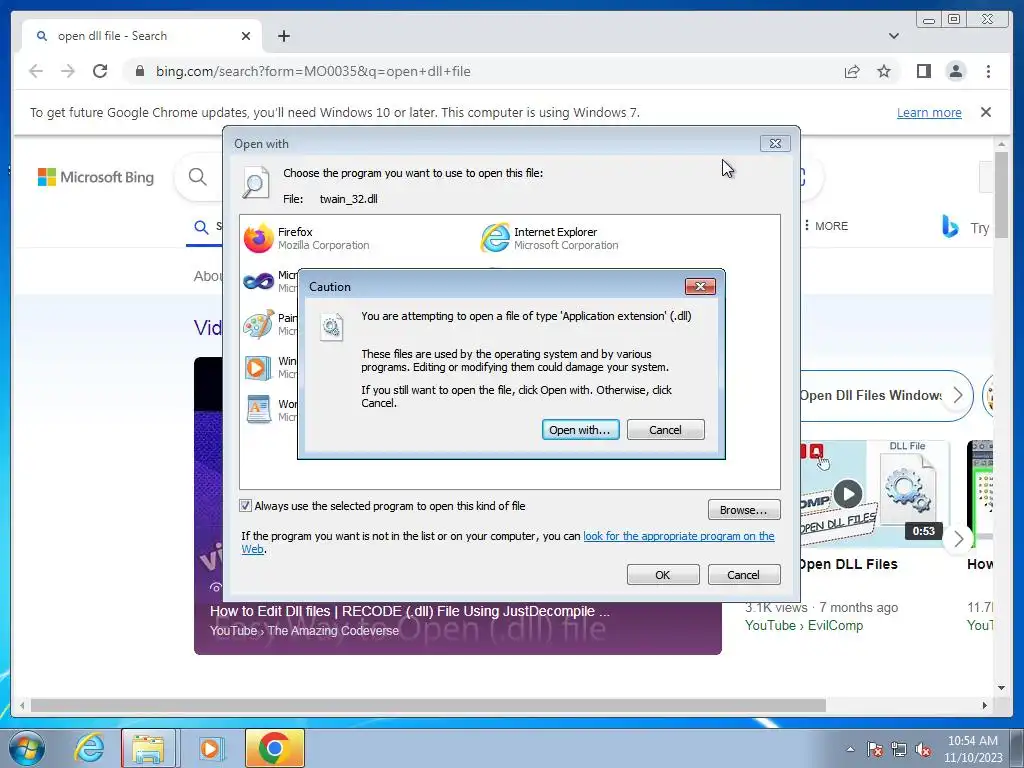Click the Bing chat icon

(x=950, y=227)
